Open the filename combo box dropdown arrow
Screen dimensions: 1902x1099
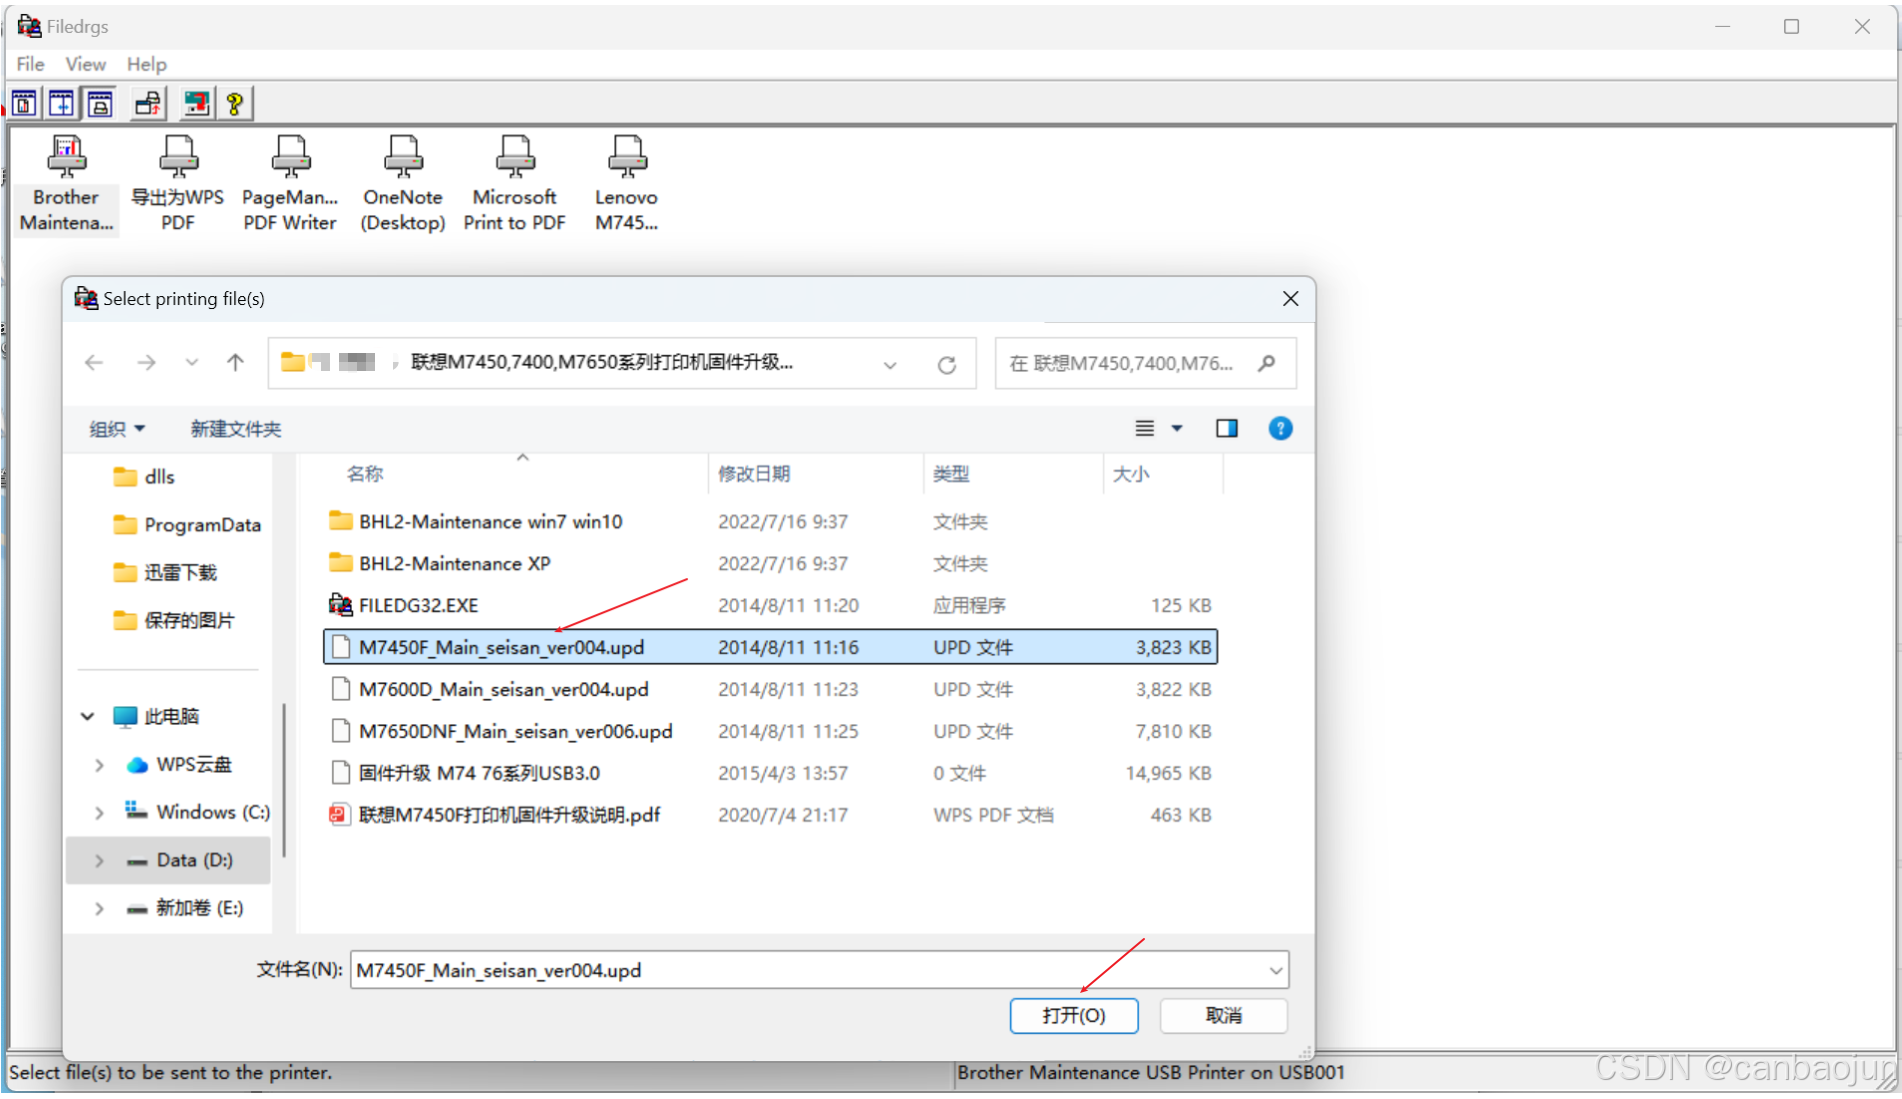point(1276,971)
